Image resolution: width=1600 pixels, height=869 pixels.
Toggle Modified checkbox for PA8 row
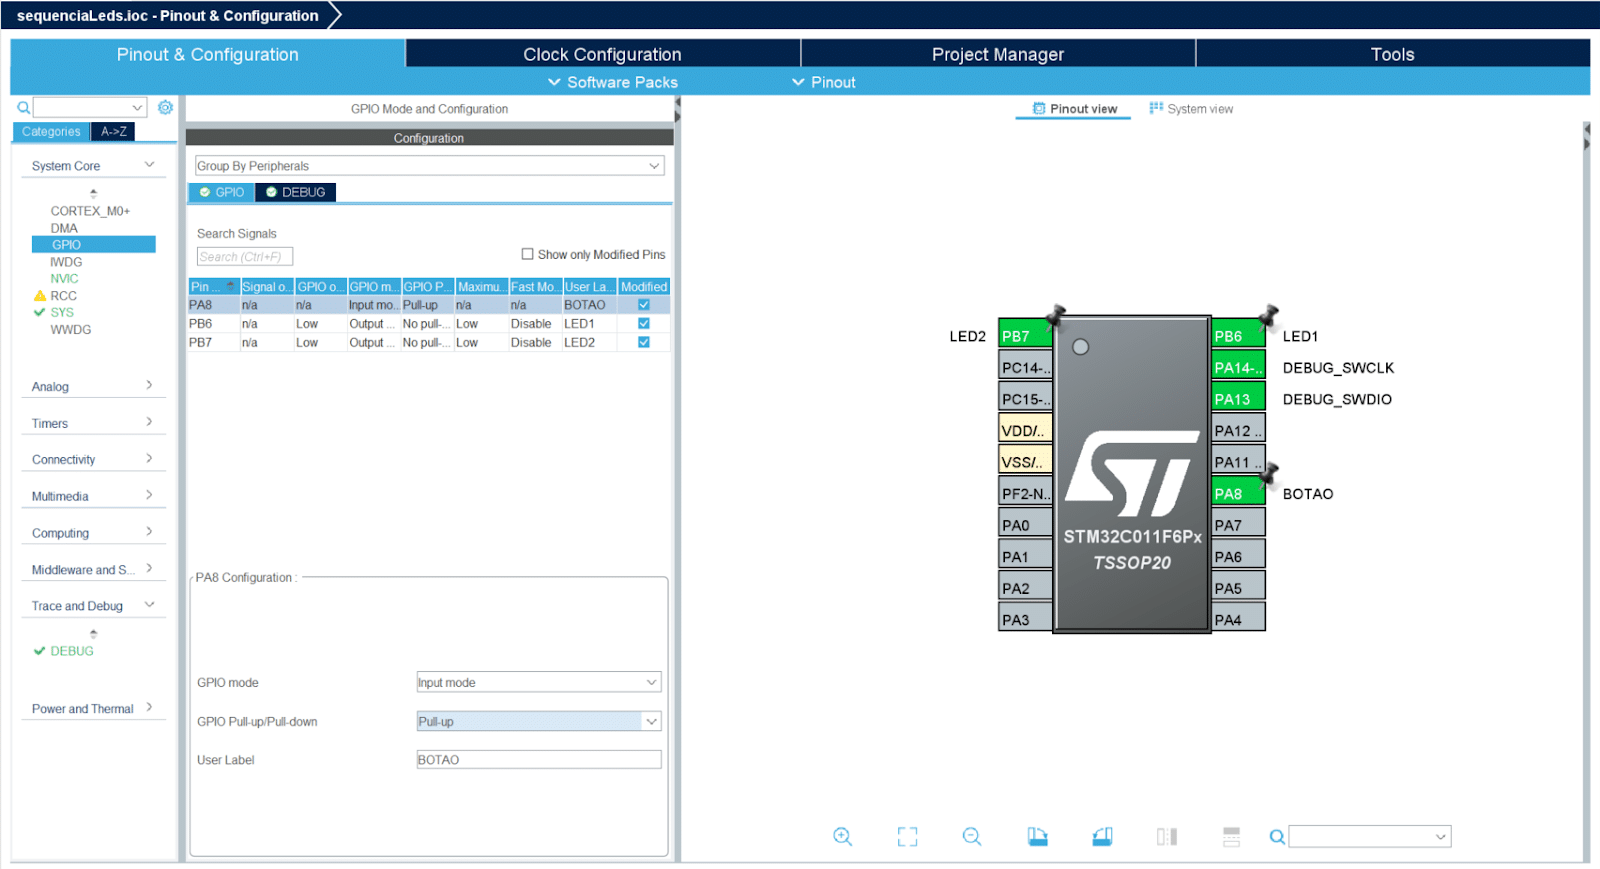tap(643, 305)
